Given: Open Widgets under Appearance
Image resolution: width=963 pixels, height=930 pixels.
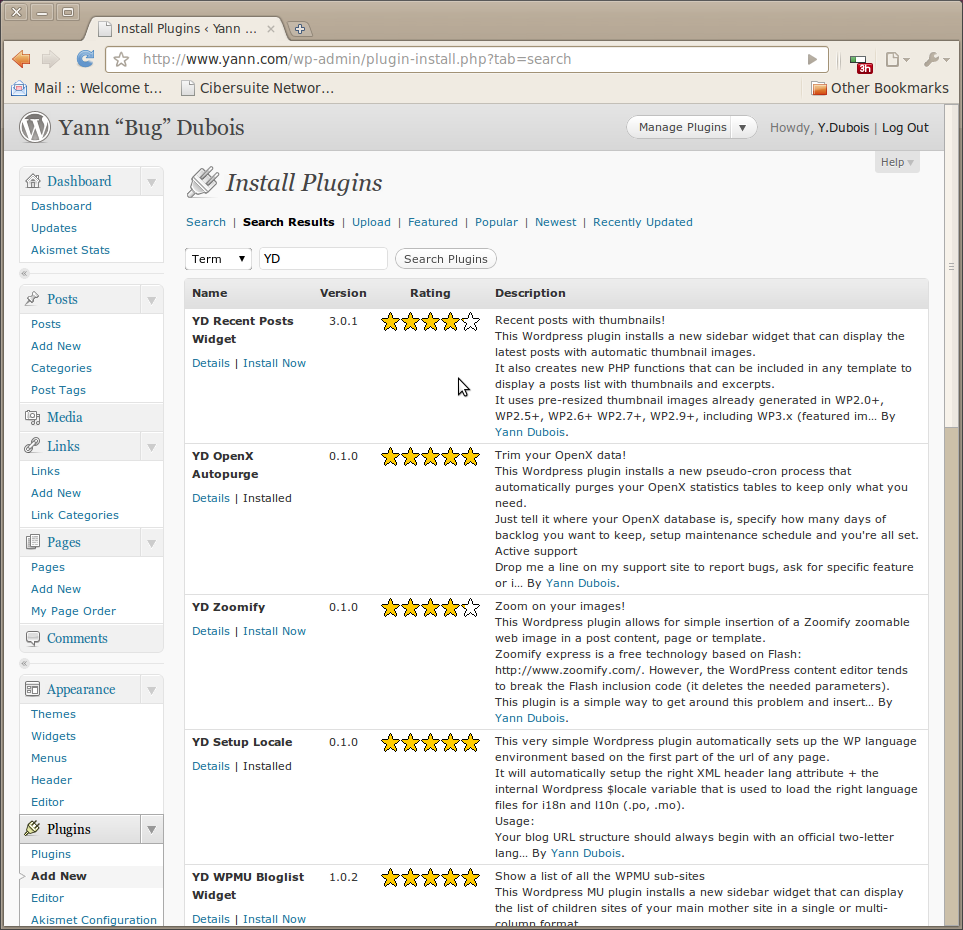Looking at the screenshot, I should (53, 736).
